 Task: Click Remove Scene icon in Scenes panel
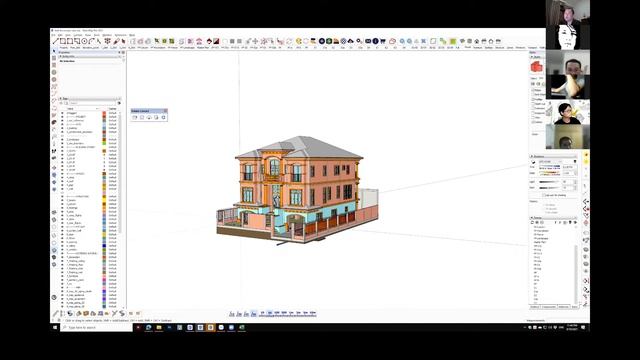(x=542, y=222)
